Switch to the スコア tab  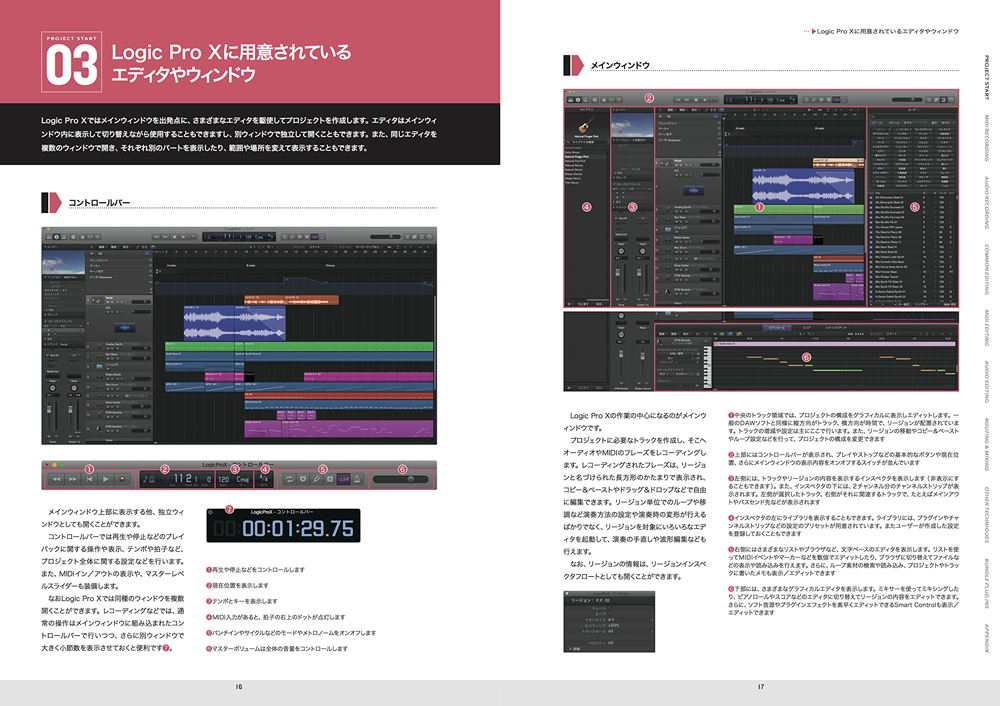point(806,328)
